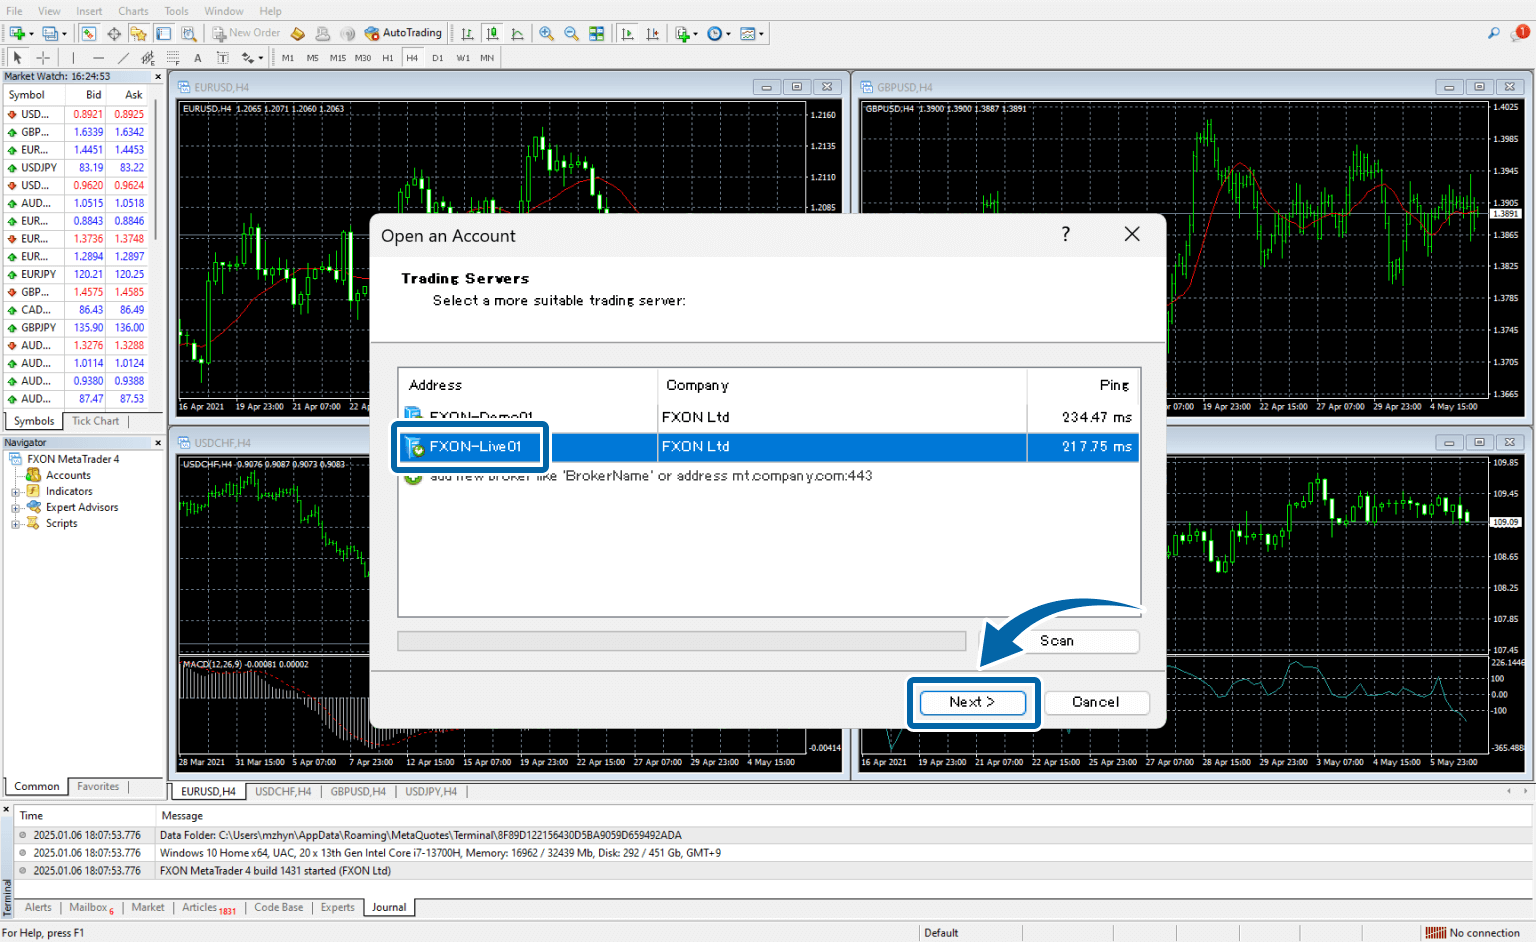Open the Indicators list dropdown arrow
The width and height of the screenshot is (1536, 942).
(x=696, y=34)
